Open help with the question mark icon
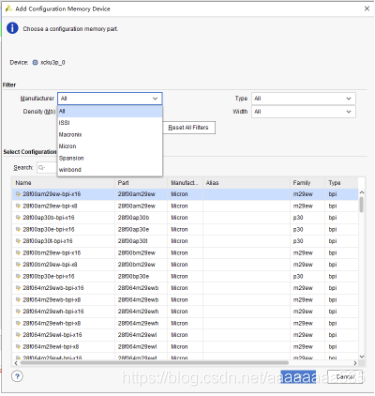Screen dimensions: 375x396 [x=17, y=376]
